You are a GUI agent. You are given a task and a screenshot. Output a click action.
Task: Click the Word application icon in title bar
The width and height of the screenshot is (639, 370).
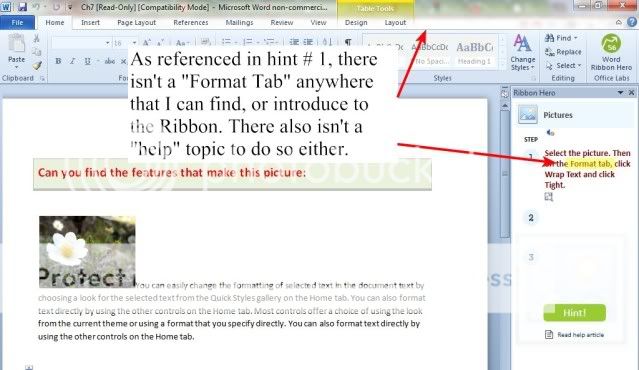click(x=7, y=7)
